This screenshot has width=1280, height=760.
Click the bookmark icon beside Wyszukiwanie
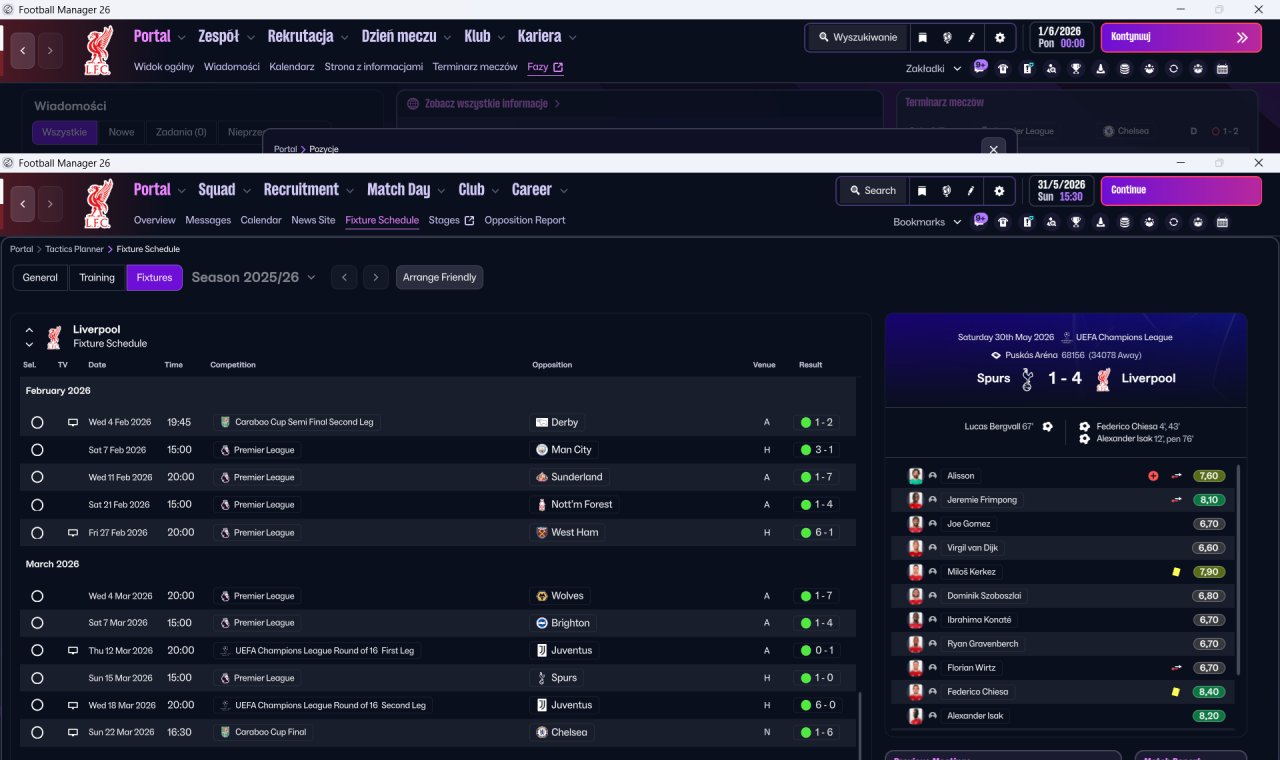922,38
